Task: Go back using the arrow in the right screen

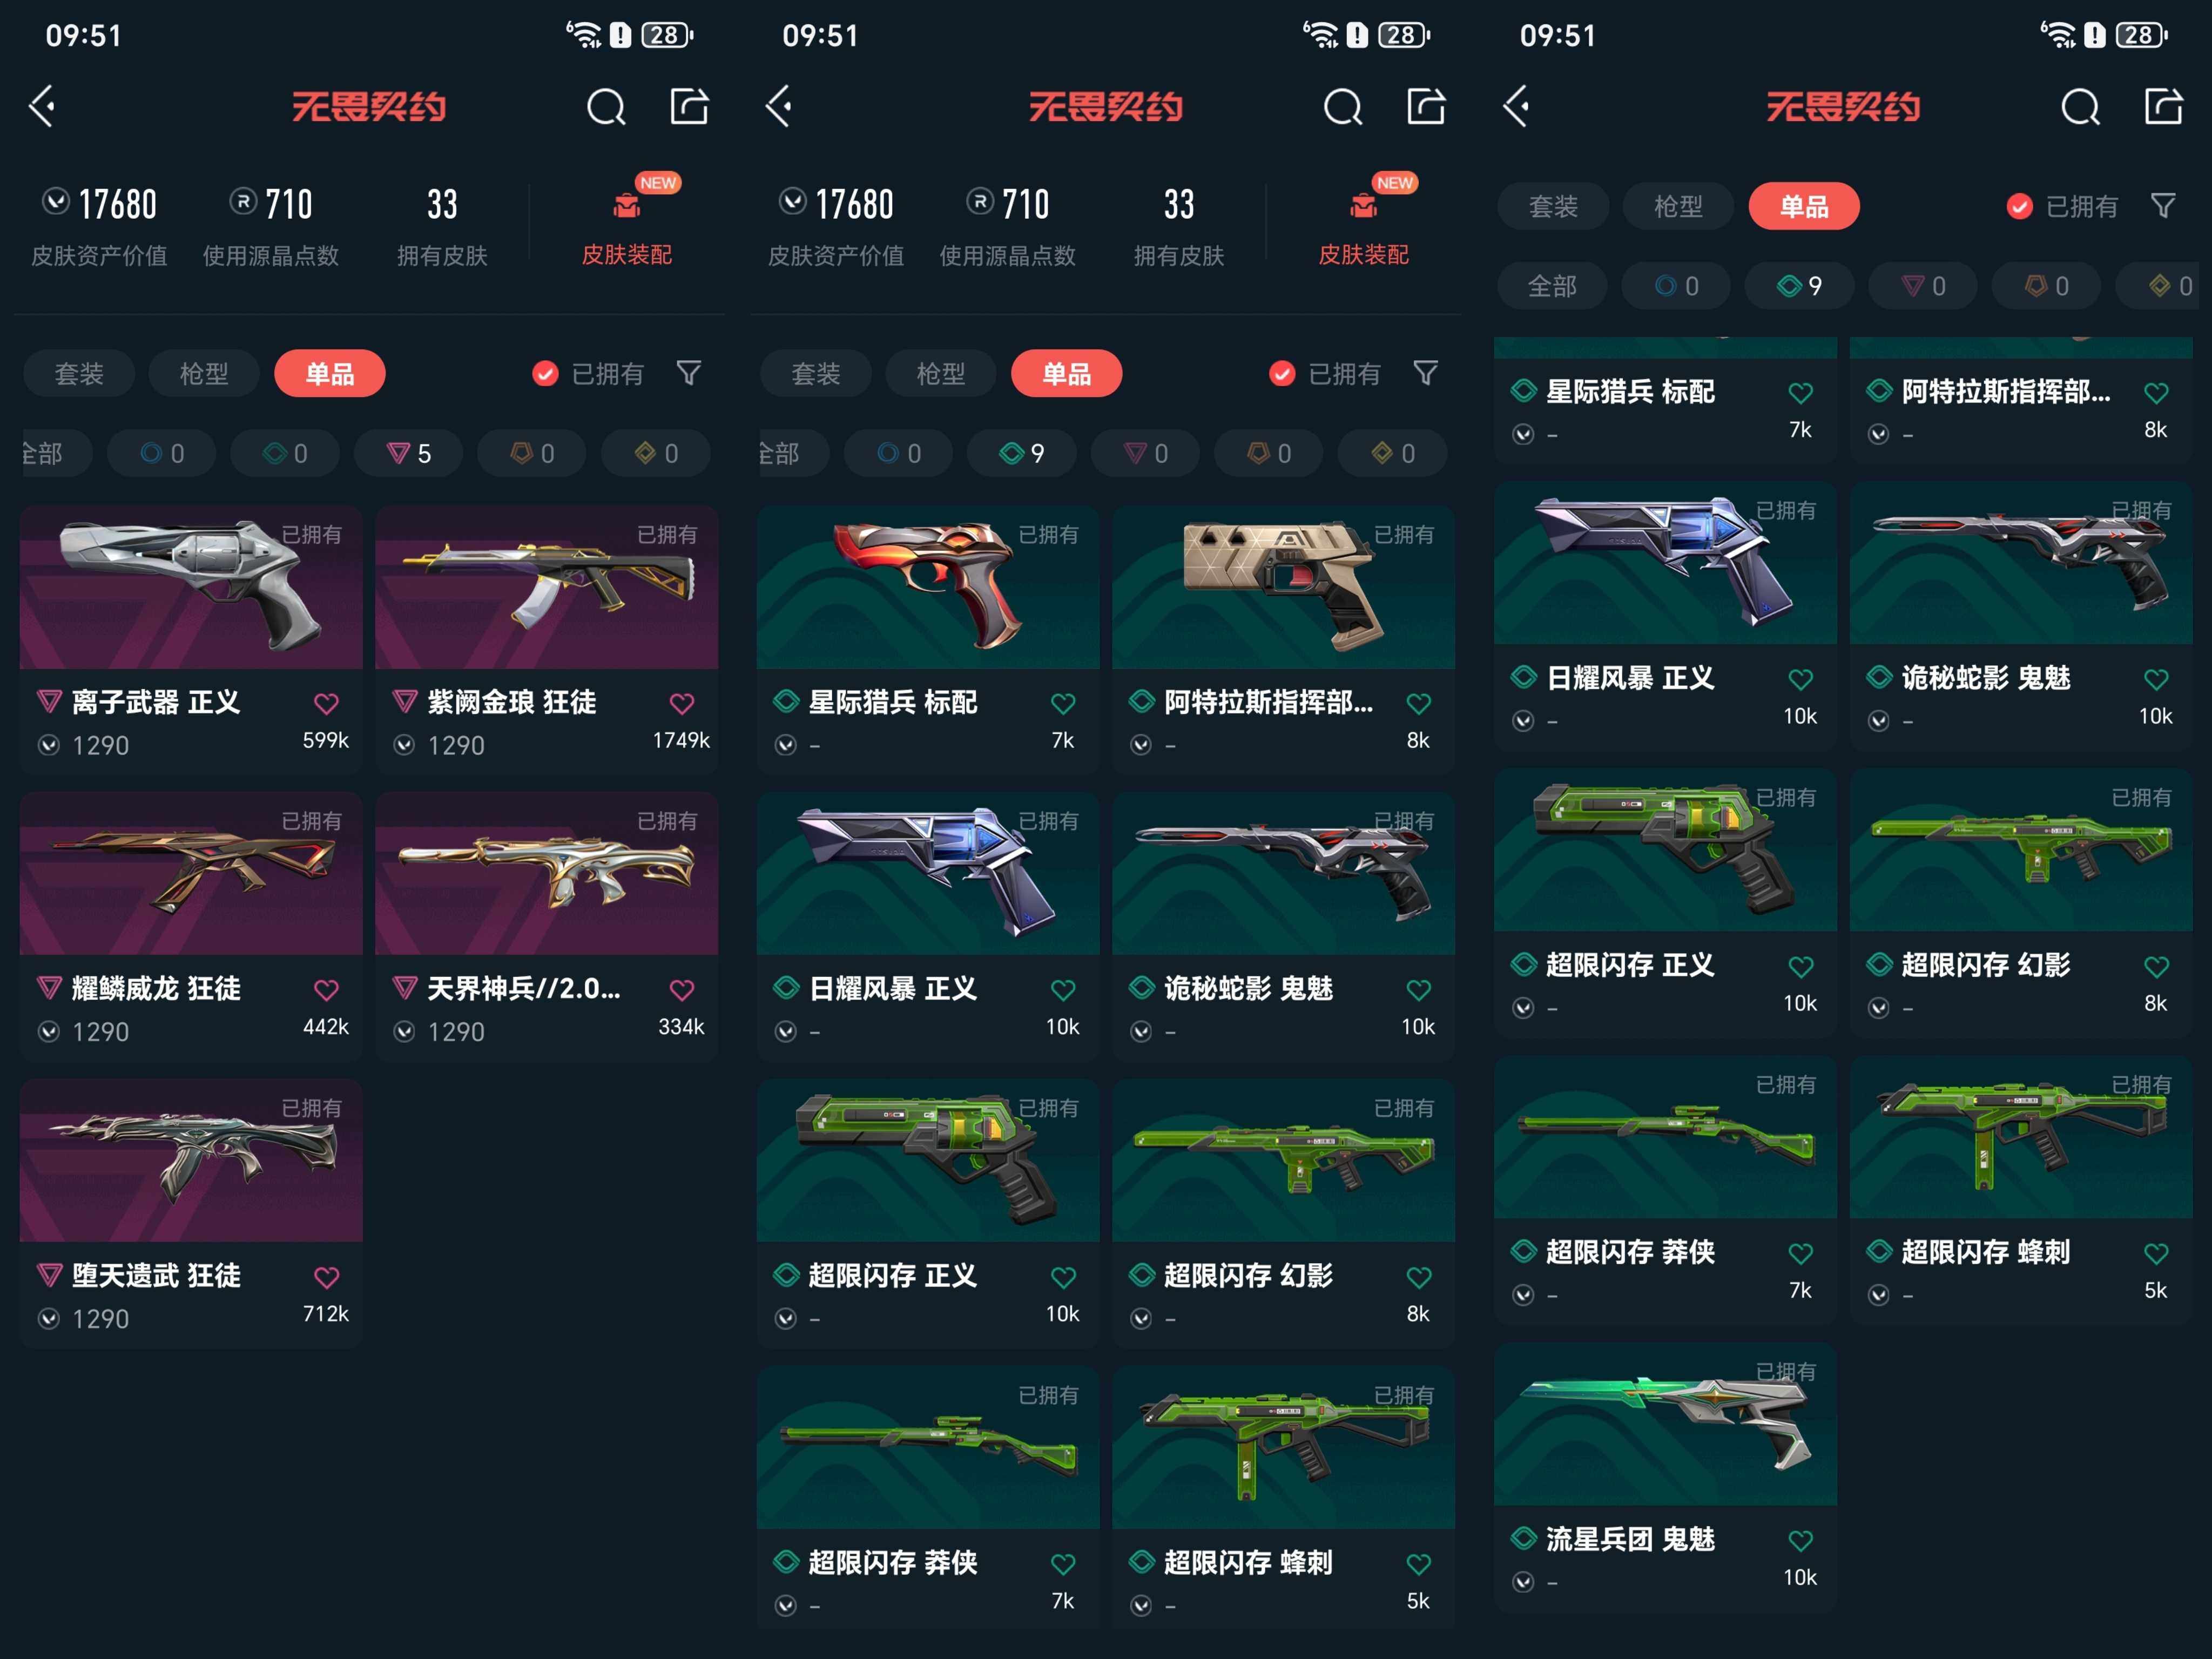Action: pos(1516,106)
